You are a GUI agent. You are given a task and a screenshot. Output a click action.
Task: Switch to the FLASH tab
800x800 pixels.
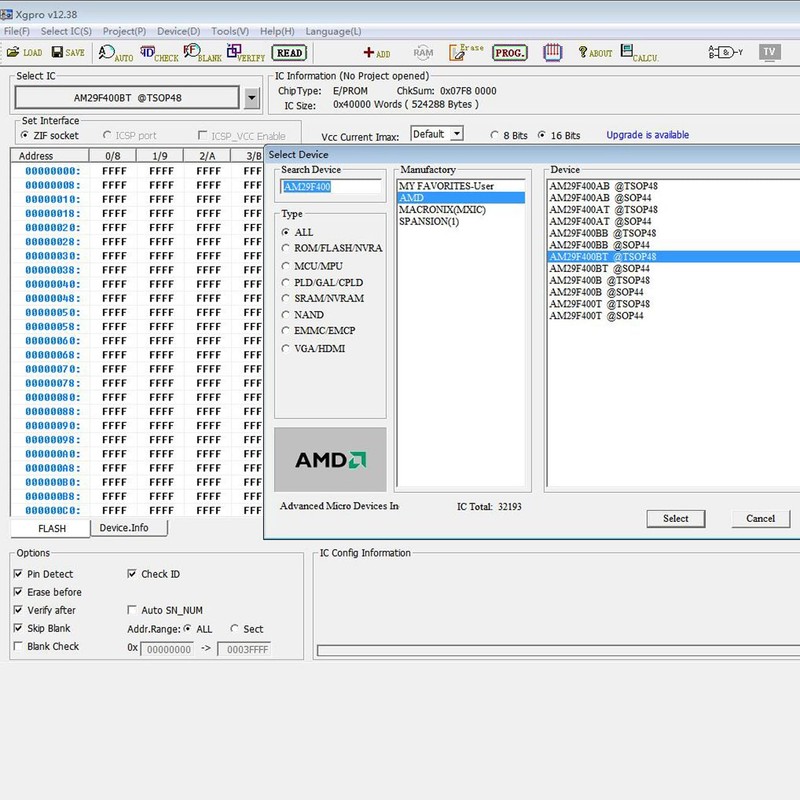51,529
